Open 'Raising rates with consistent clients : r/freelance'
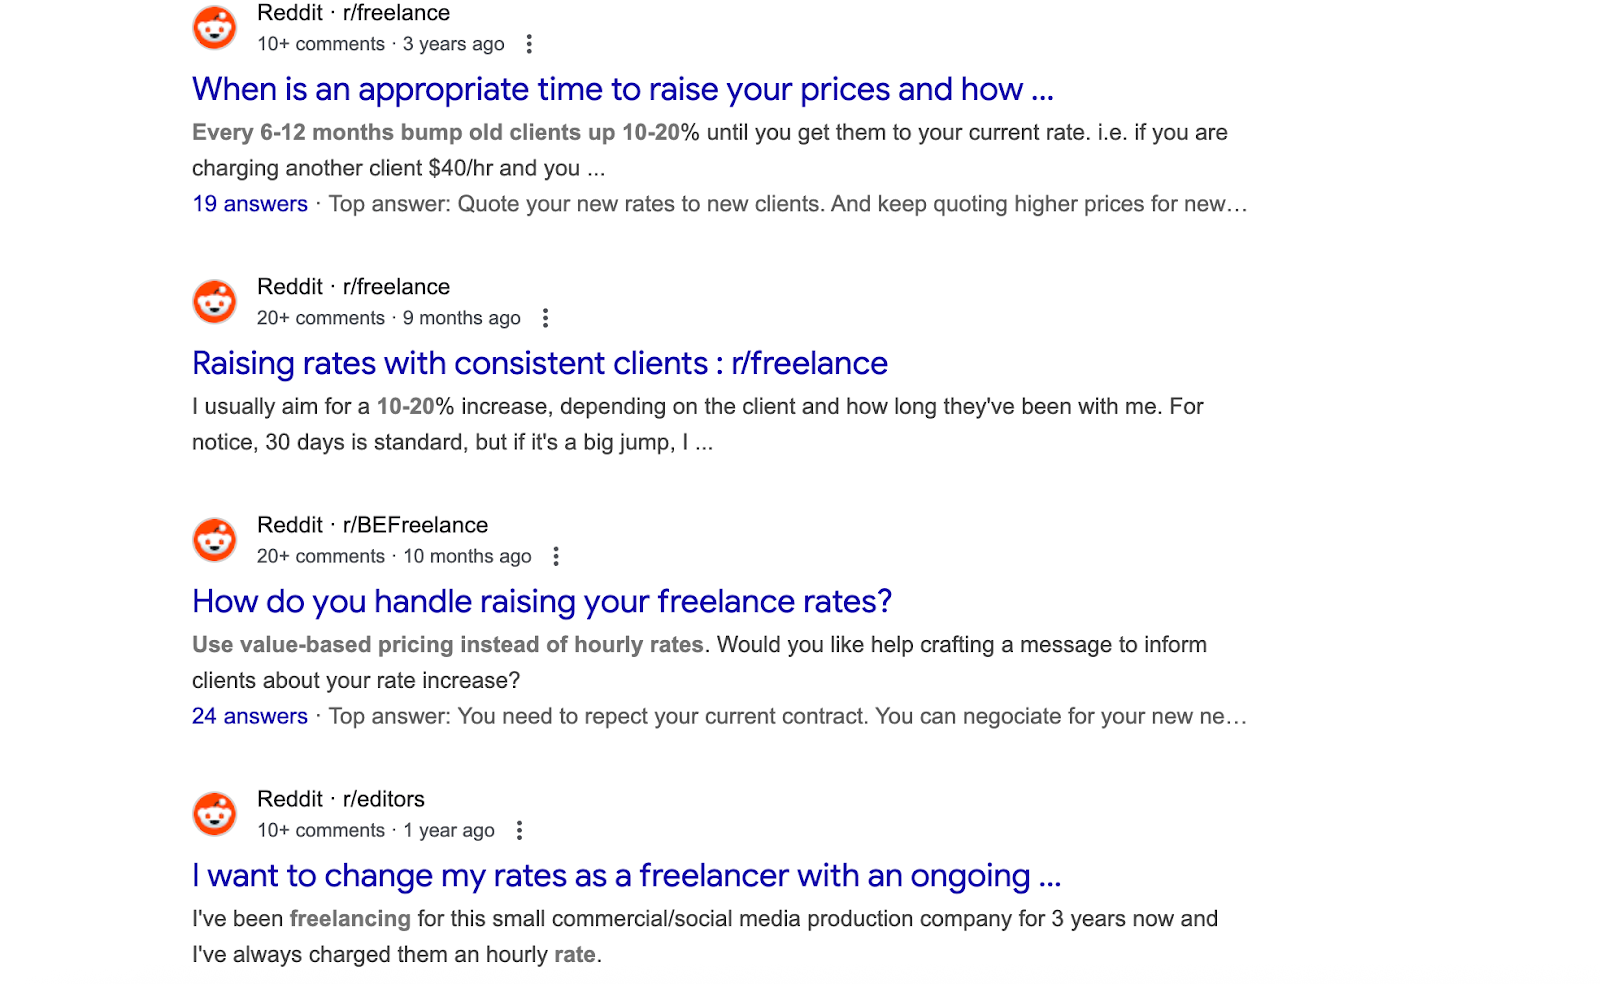1600x984 pixels. (539, 363)
